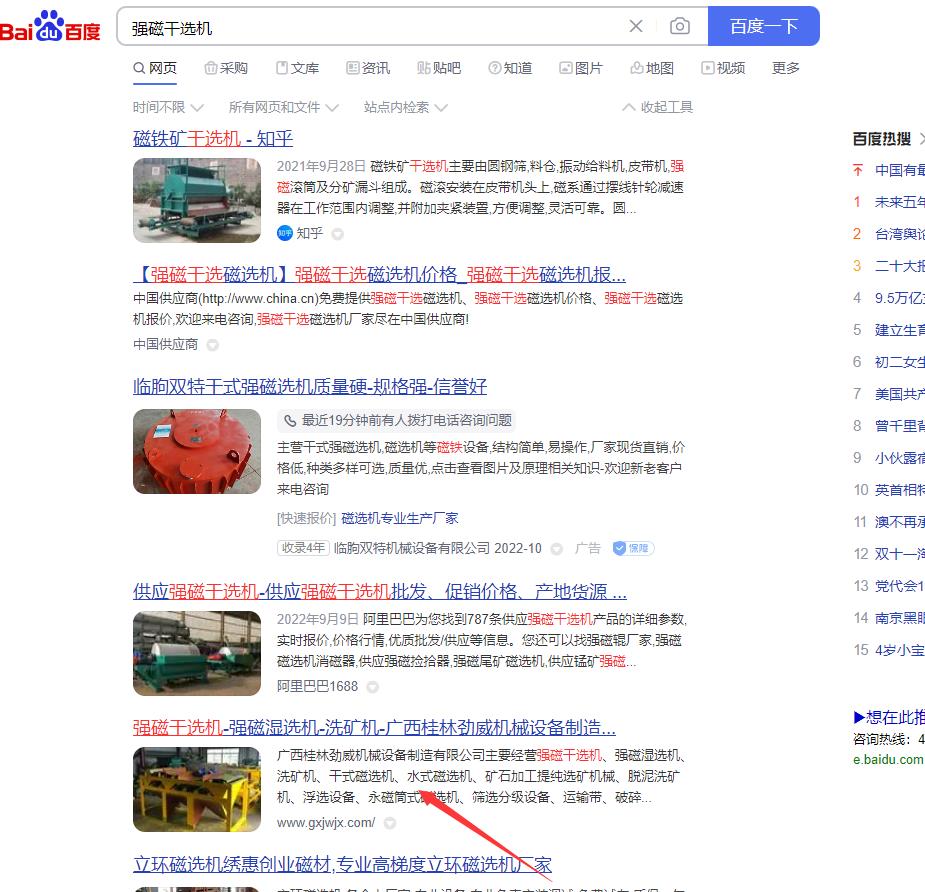Open hot search number 5 建立生育
The height and width of the screenshot is (892, 925).
pos(899,330)
